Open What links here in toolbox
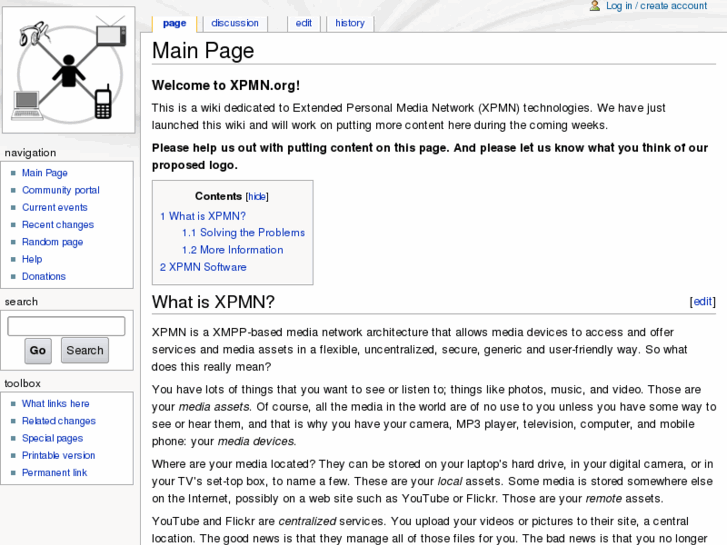Image resolution: width=727 pixels, height=545 pixels. [56, 404]
